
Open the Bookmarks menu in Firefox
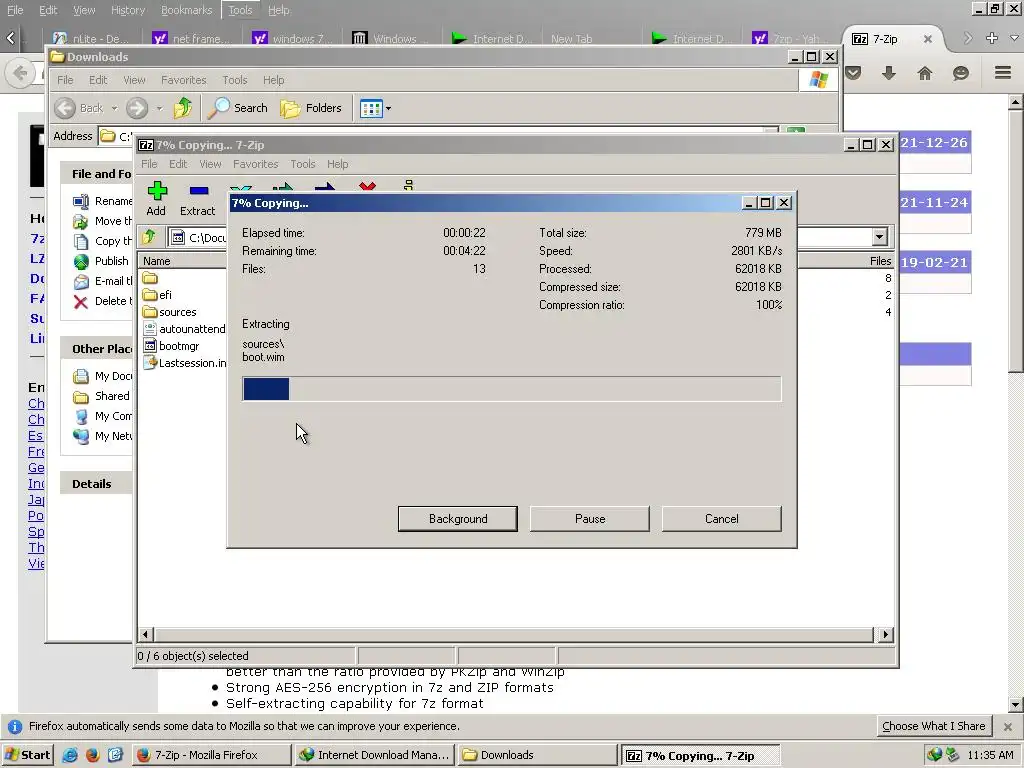click(x=186, y=10)
